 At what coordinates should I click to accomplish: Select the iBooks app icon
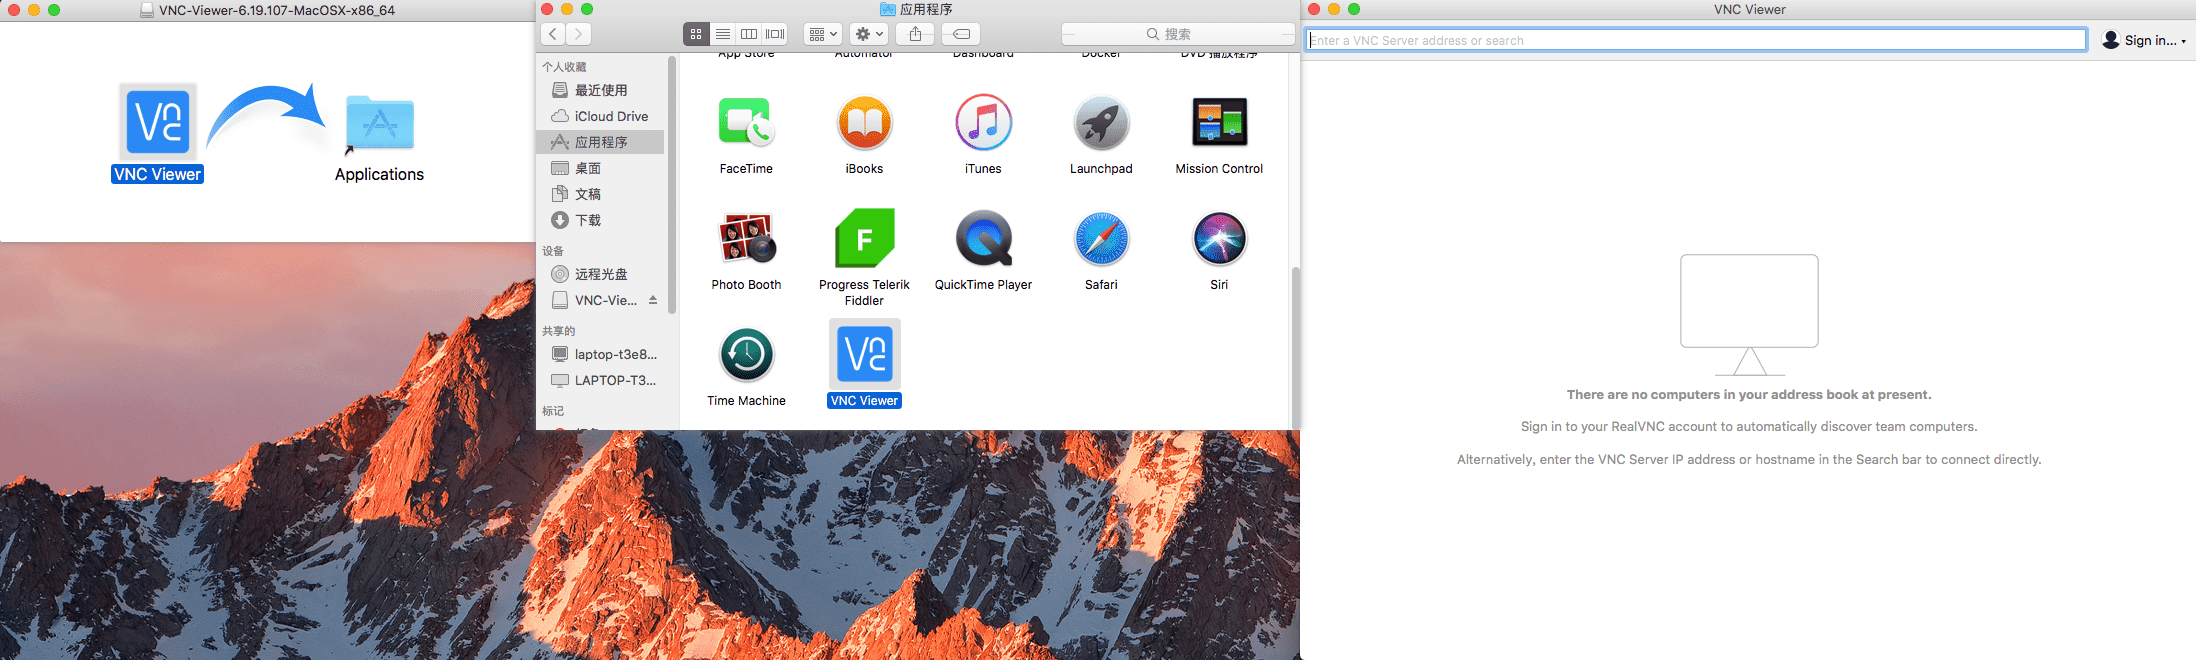coord(864,123)
